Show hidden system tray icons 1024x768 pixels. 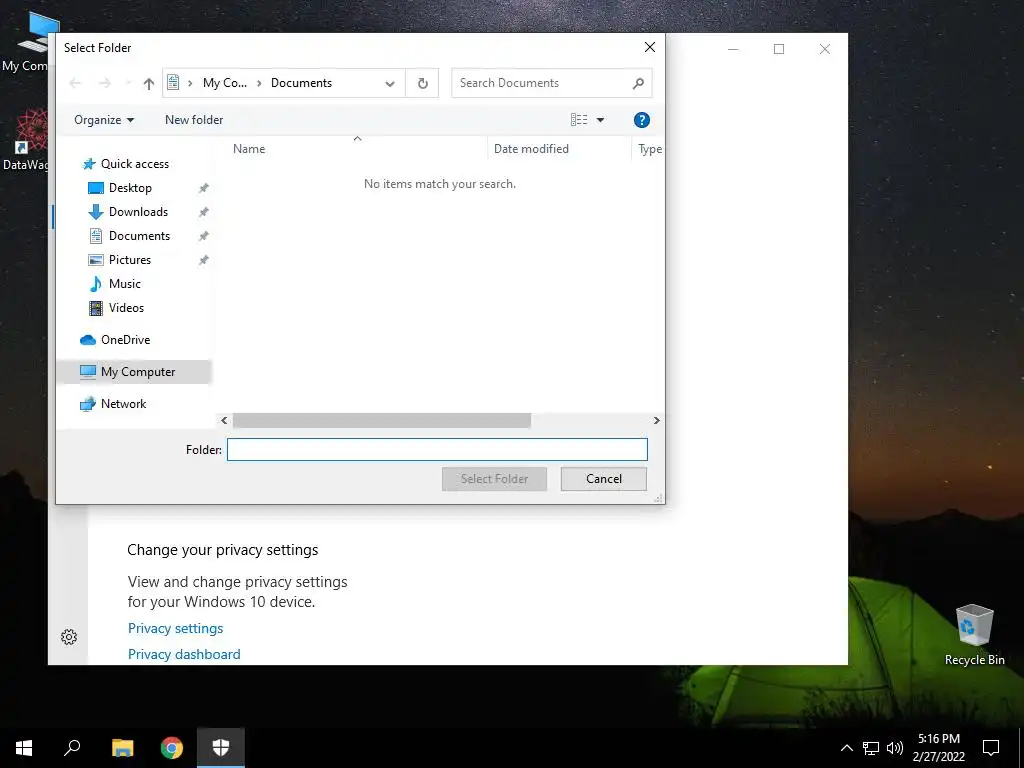coord(846,748)
